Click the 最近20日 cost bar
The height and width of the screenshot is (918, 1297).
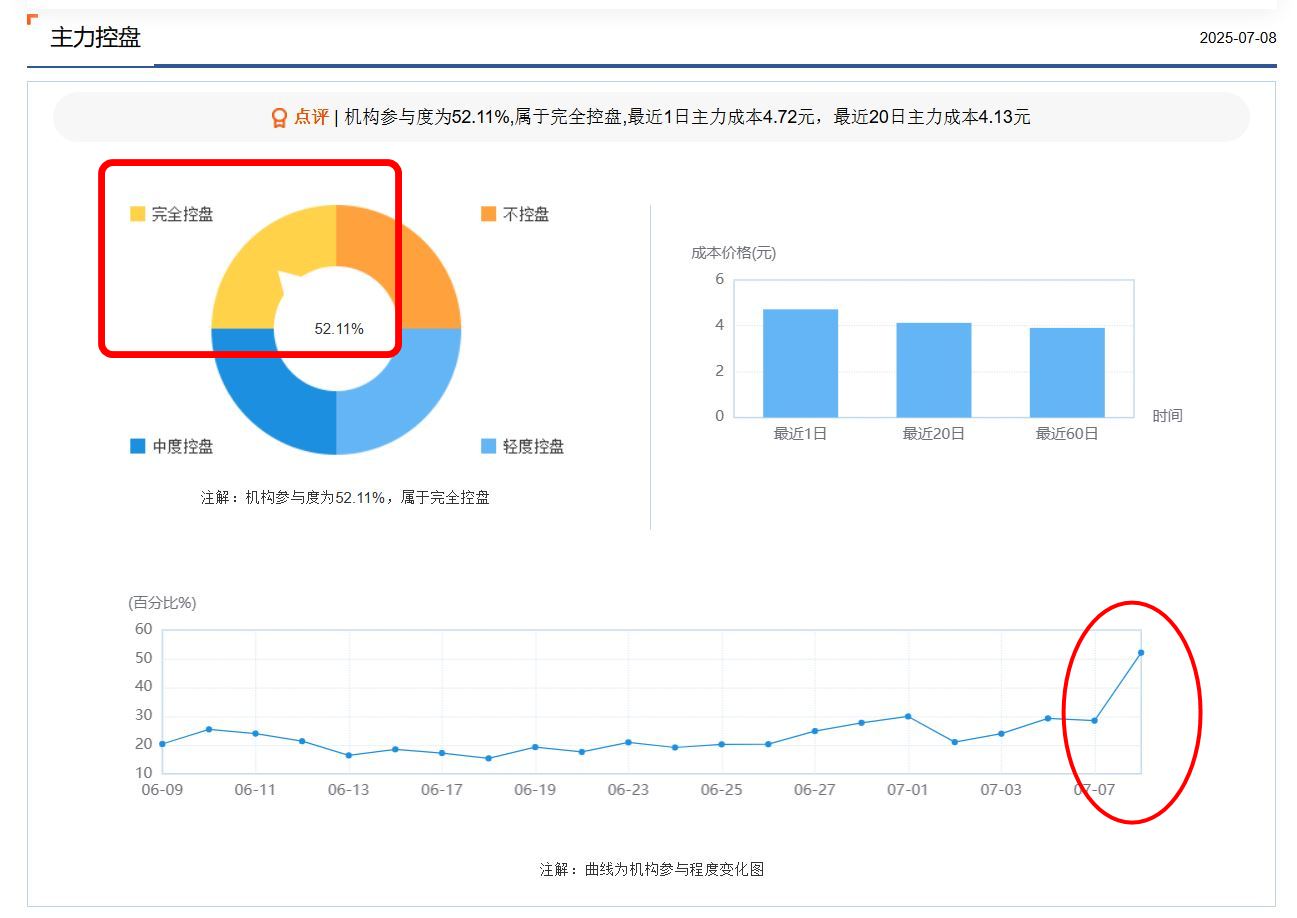point(934,370)
